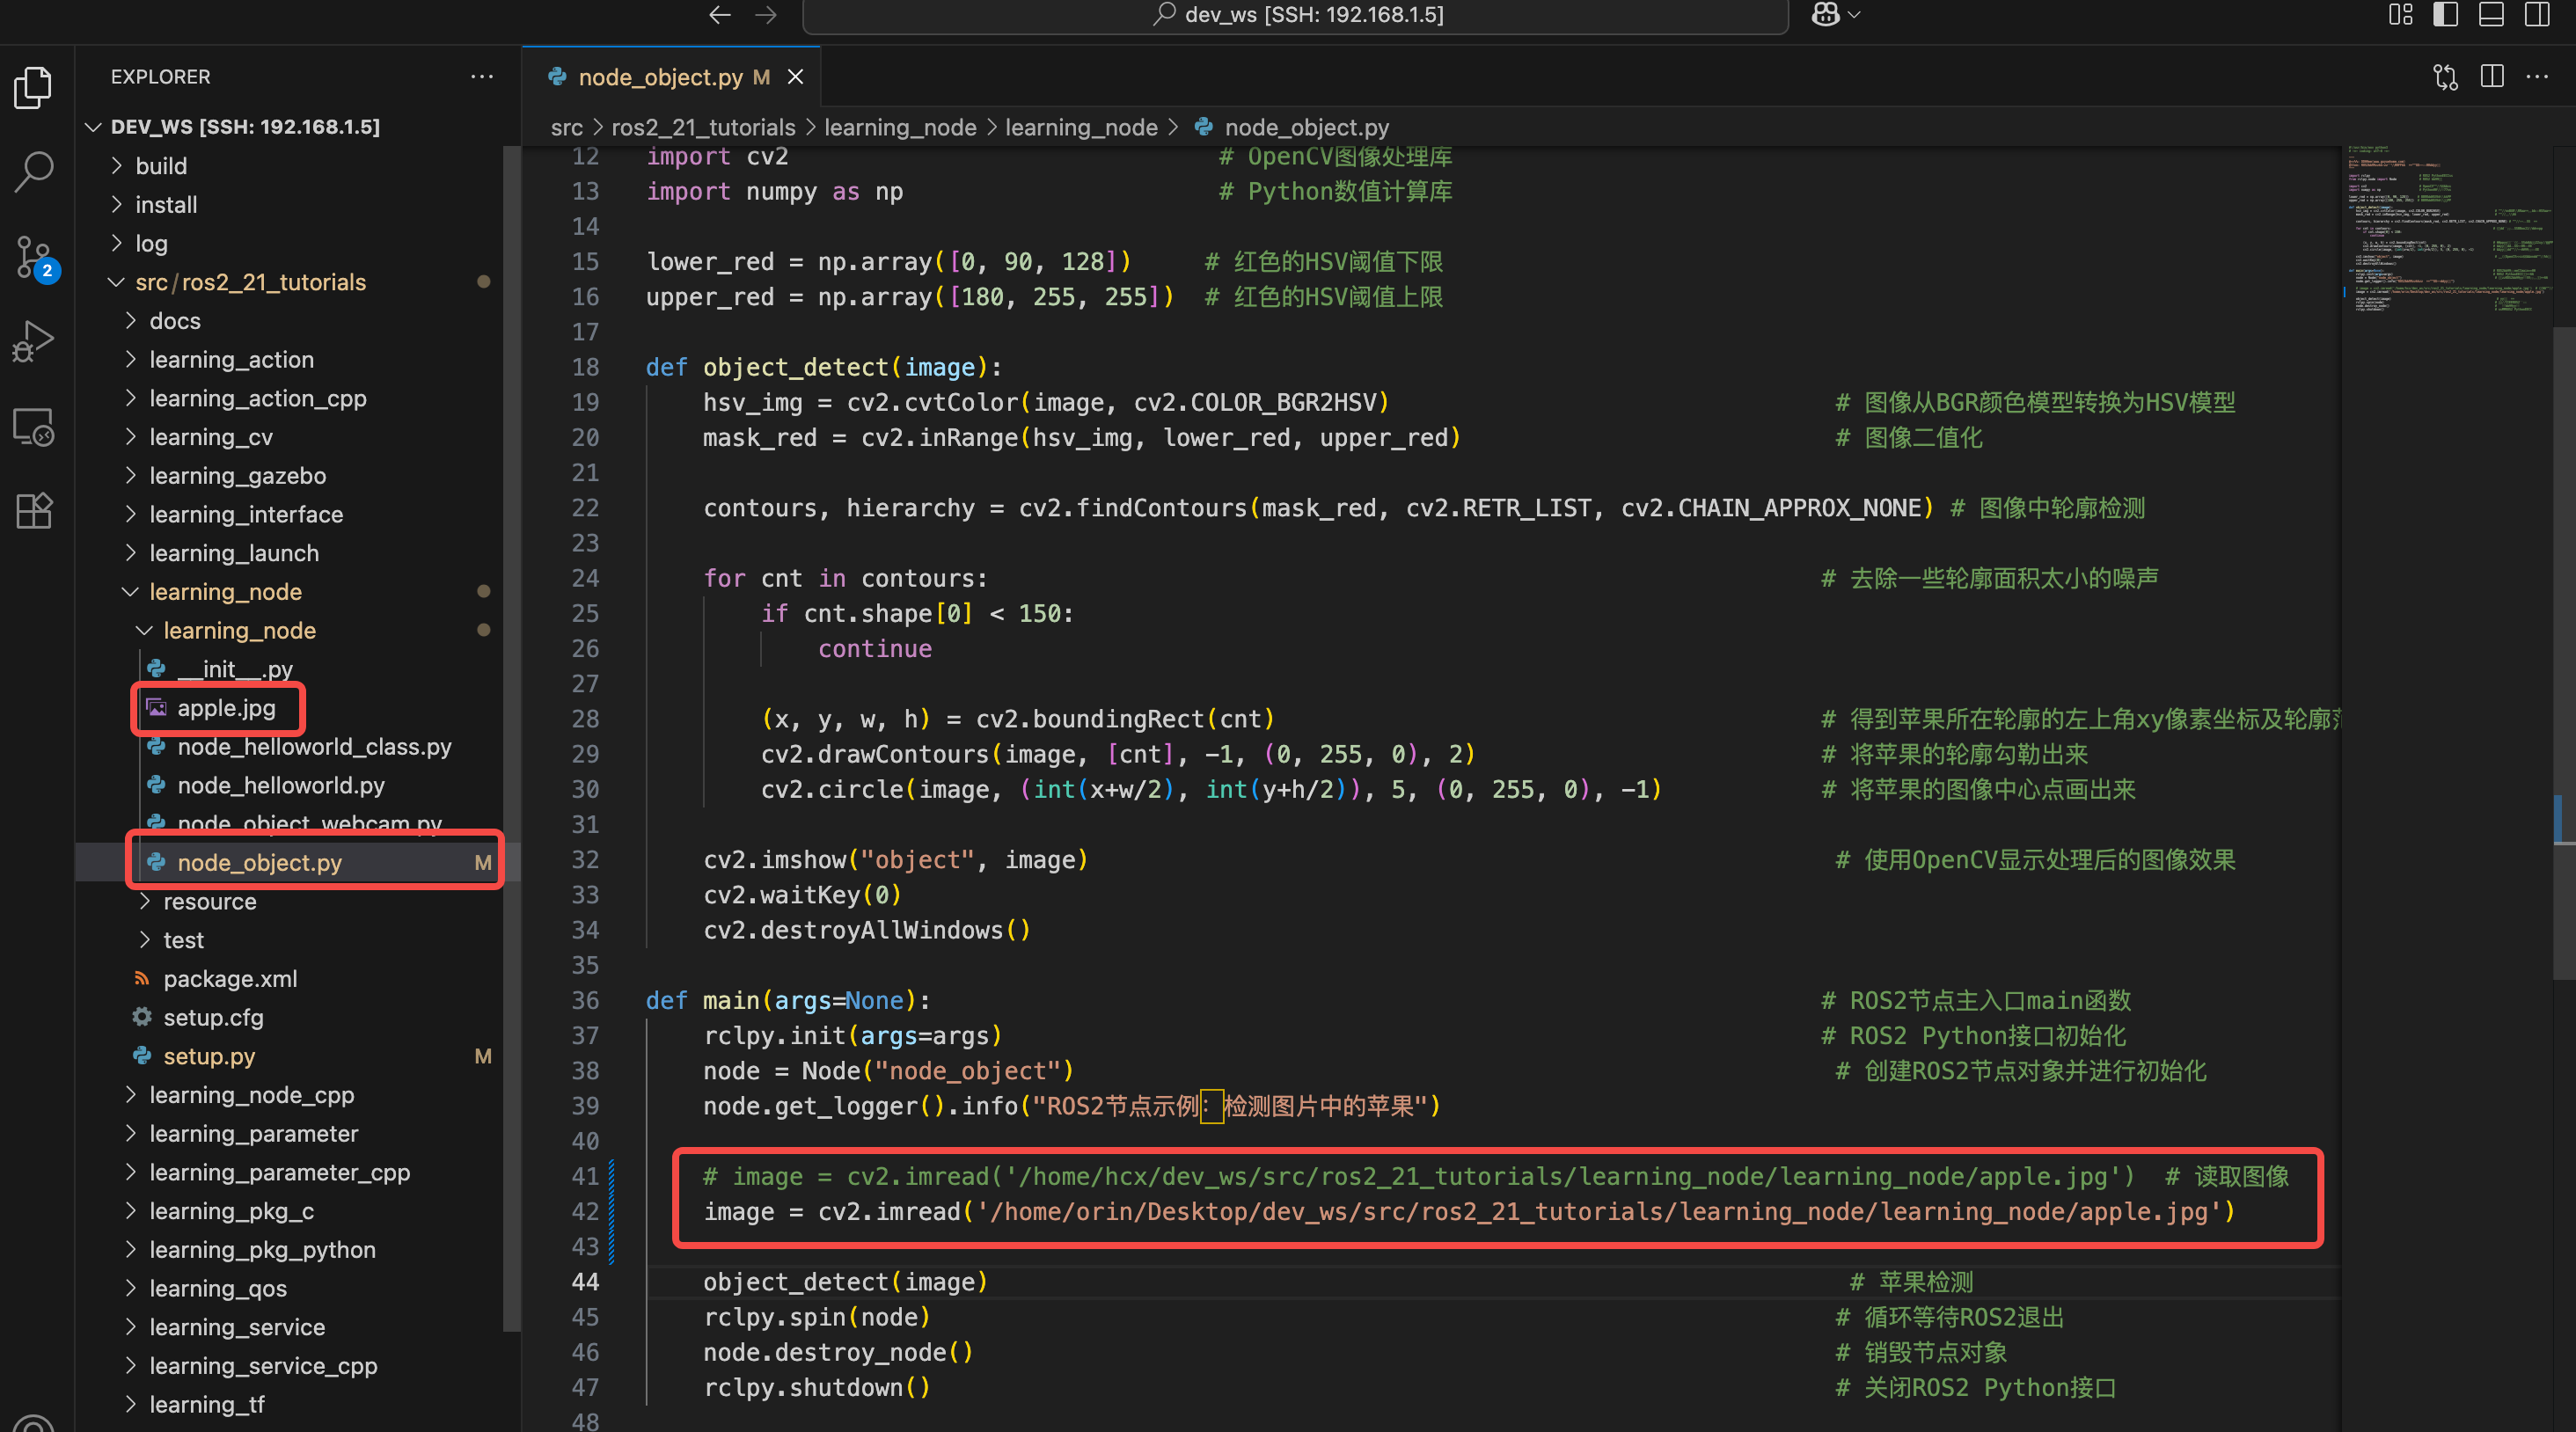Image resolution: width=2576 pixels, height=1432 pixels.
Task: Open Copilot chat icon in title bar
Action: [x=1825, y=15]
